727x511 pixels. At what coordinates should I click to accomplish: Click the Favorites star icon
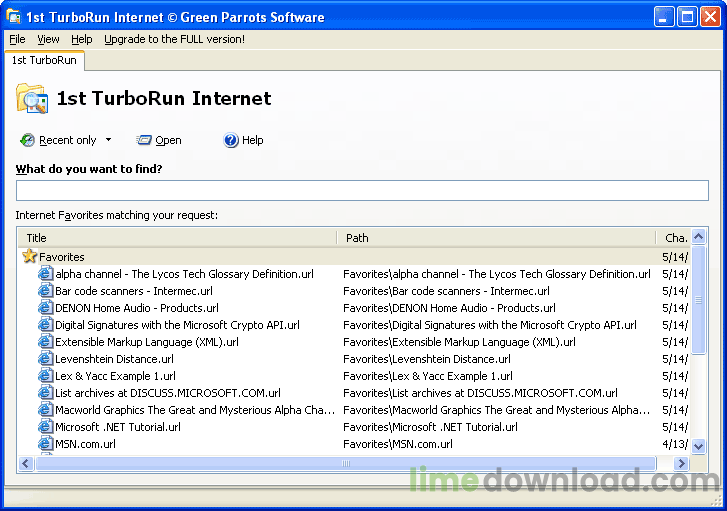pos(30,256)
